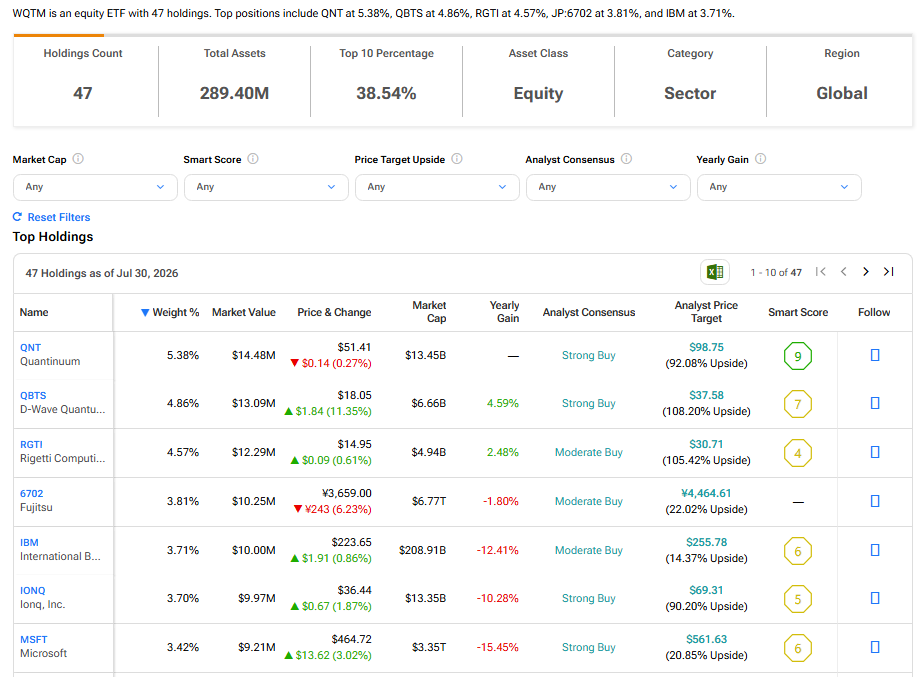
Task: Jump to last page of holdings
Action: (889, 272)
